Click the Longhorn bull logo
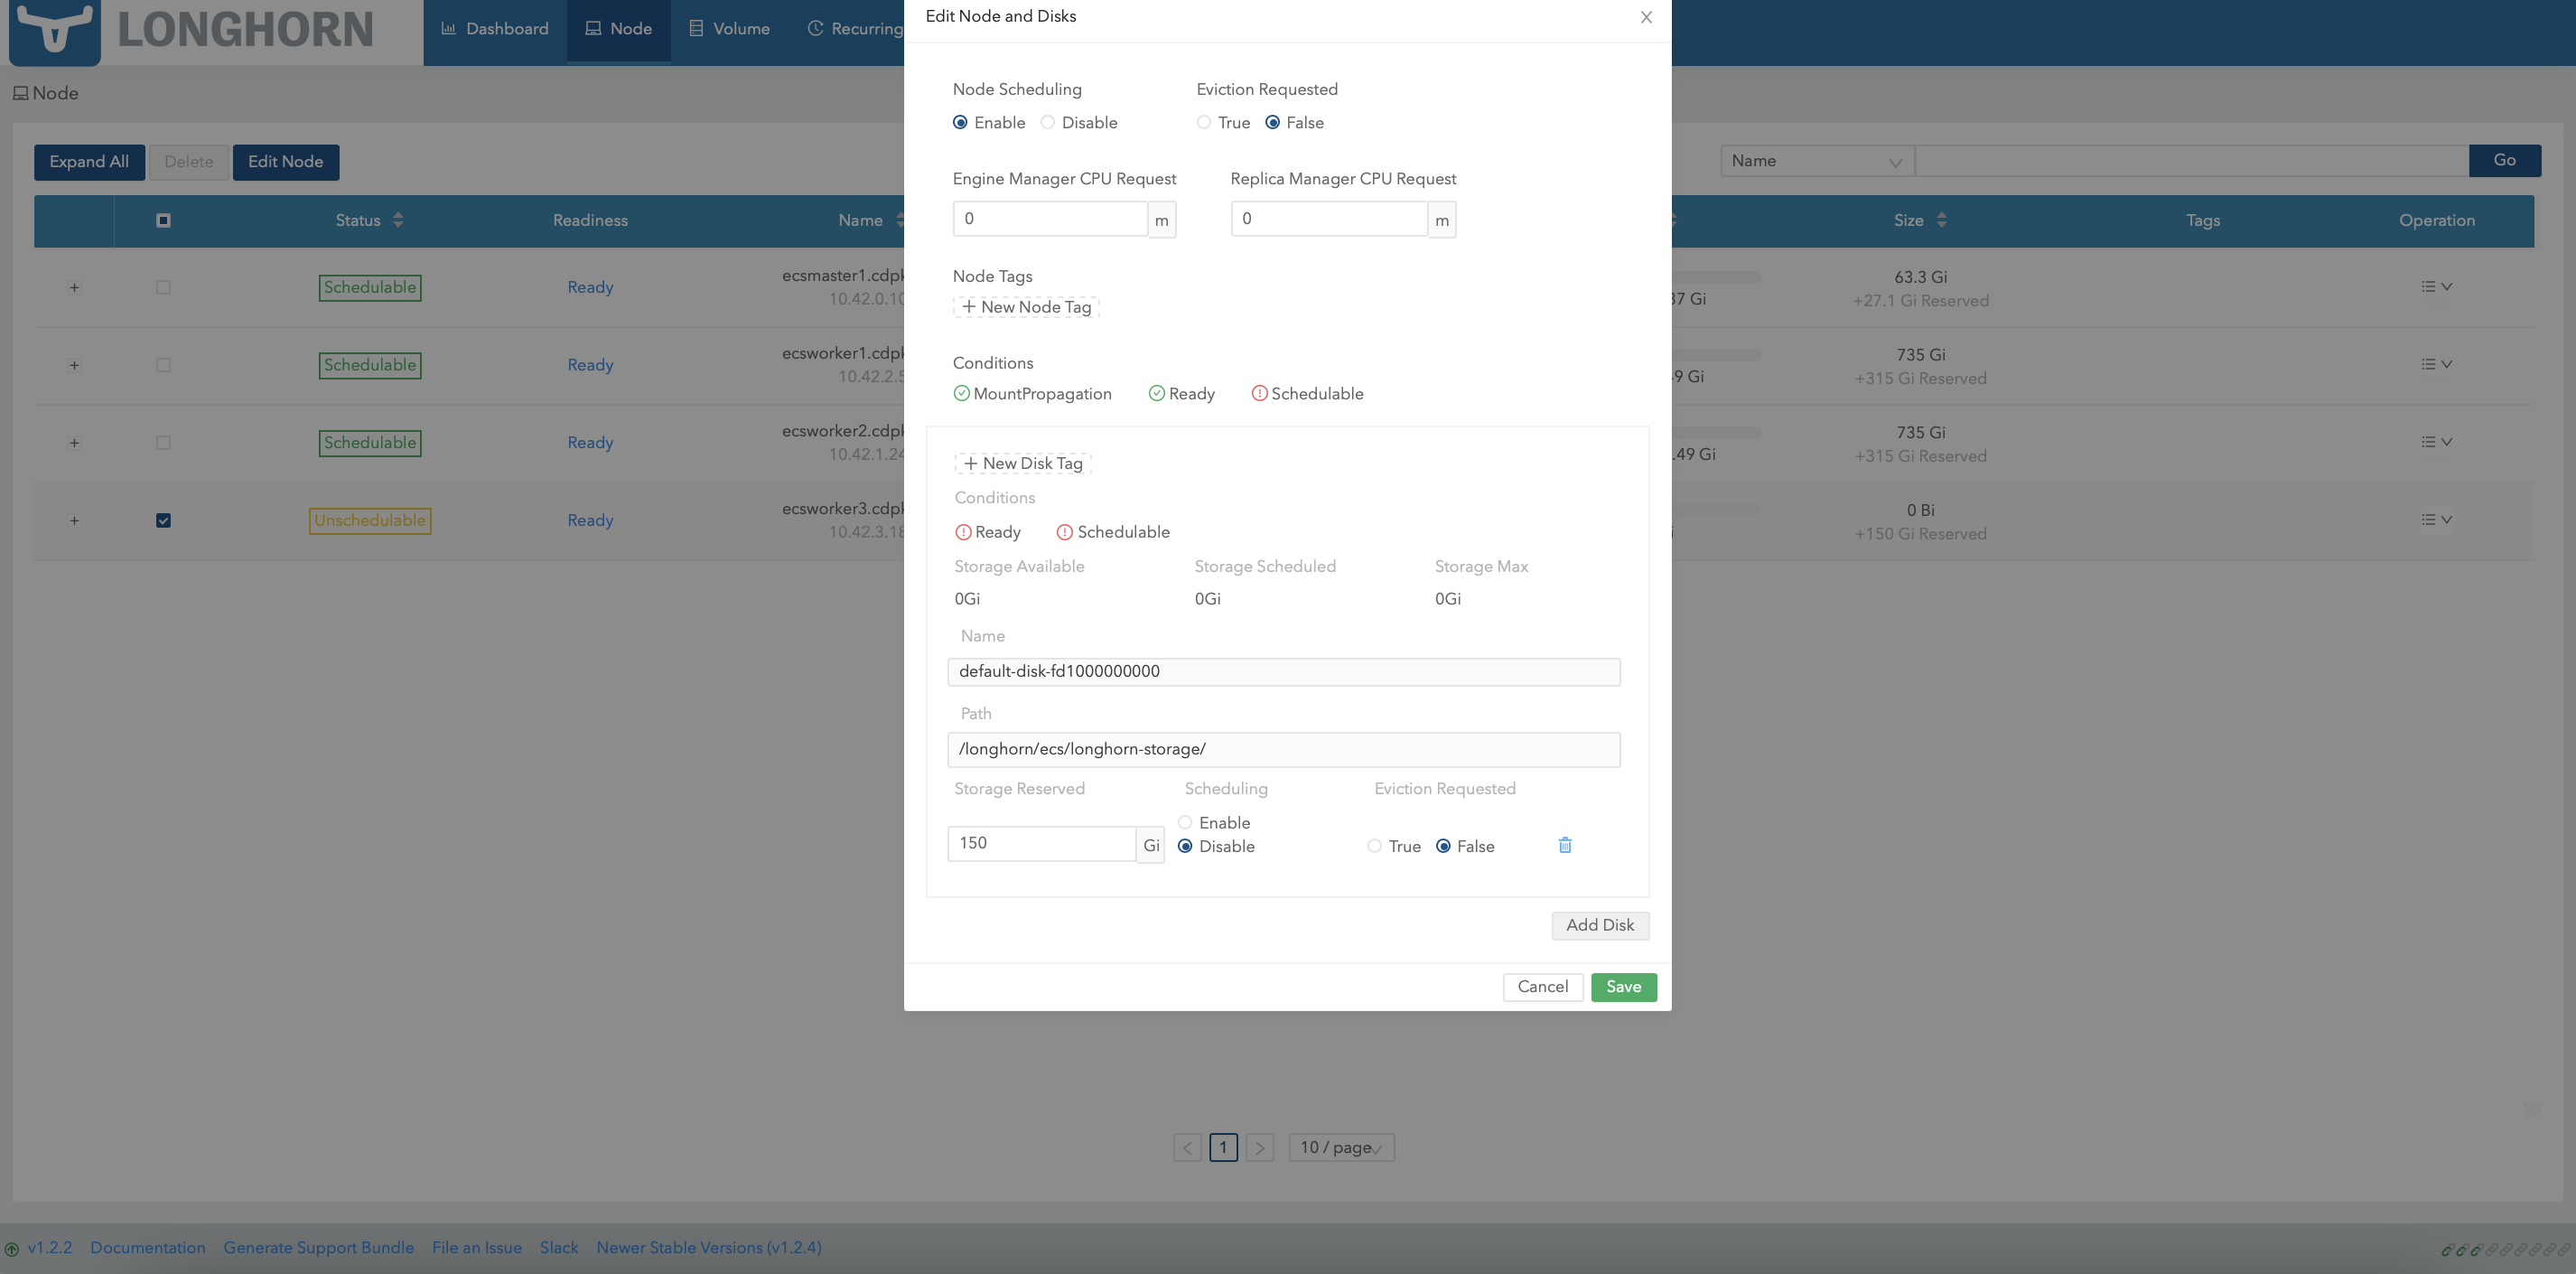Screen dimensions: 2576x1274 pos(55,28)
